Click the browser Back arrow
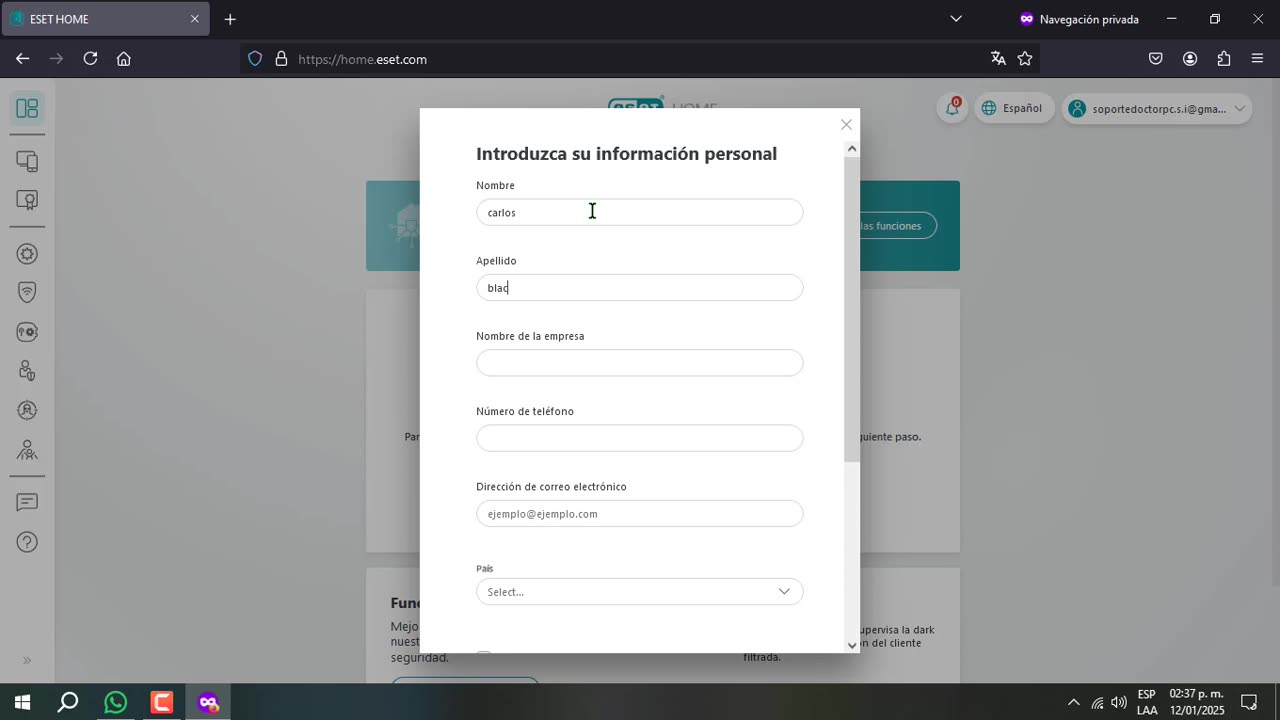 click(x=22, y=59)
